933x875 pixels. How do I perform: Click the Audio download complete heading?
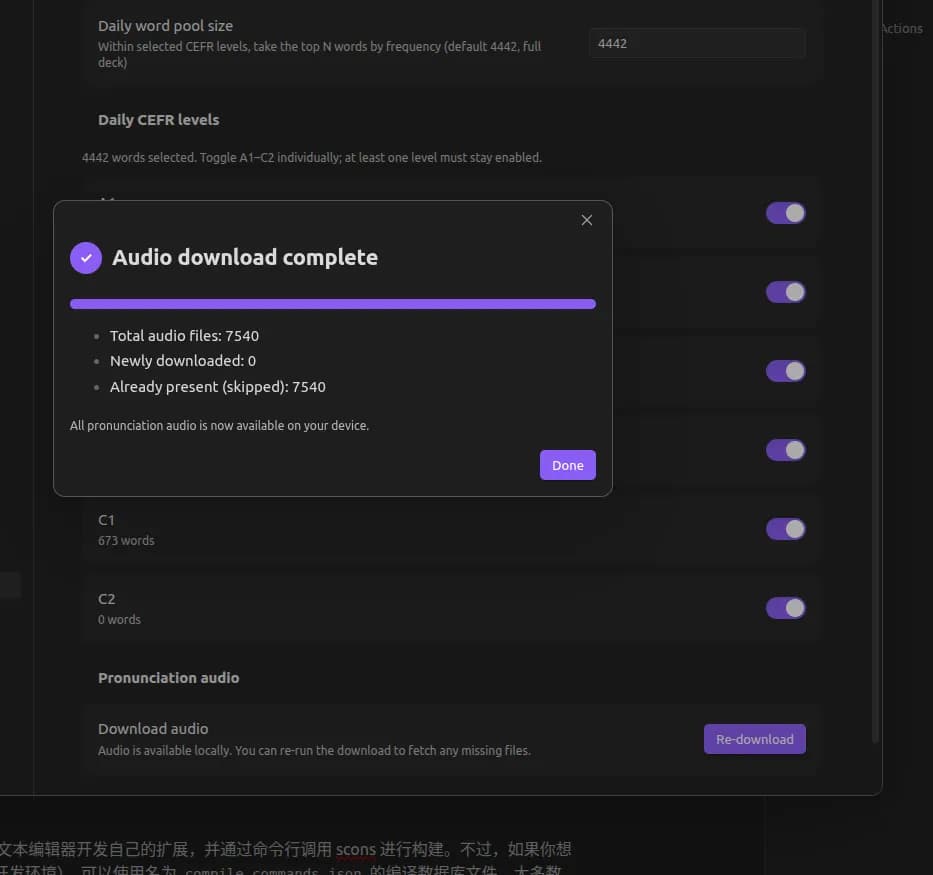(x=245, y=258)
